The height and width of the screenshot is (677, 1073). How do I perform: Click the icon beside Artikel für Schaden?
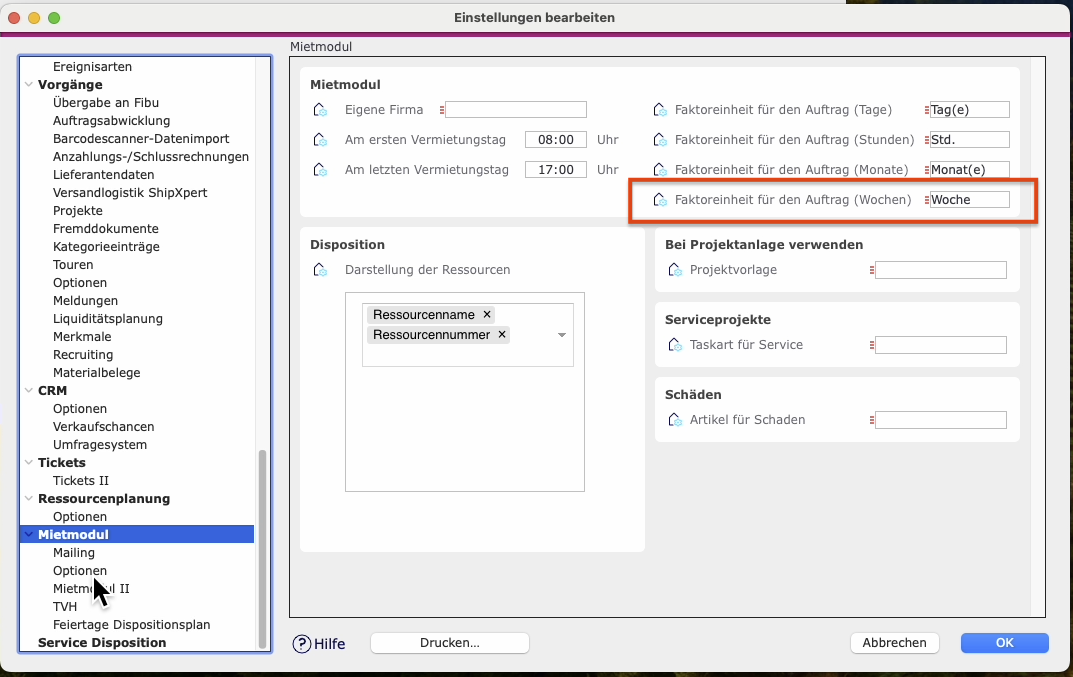click(x=675, y=420)
